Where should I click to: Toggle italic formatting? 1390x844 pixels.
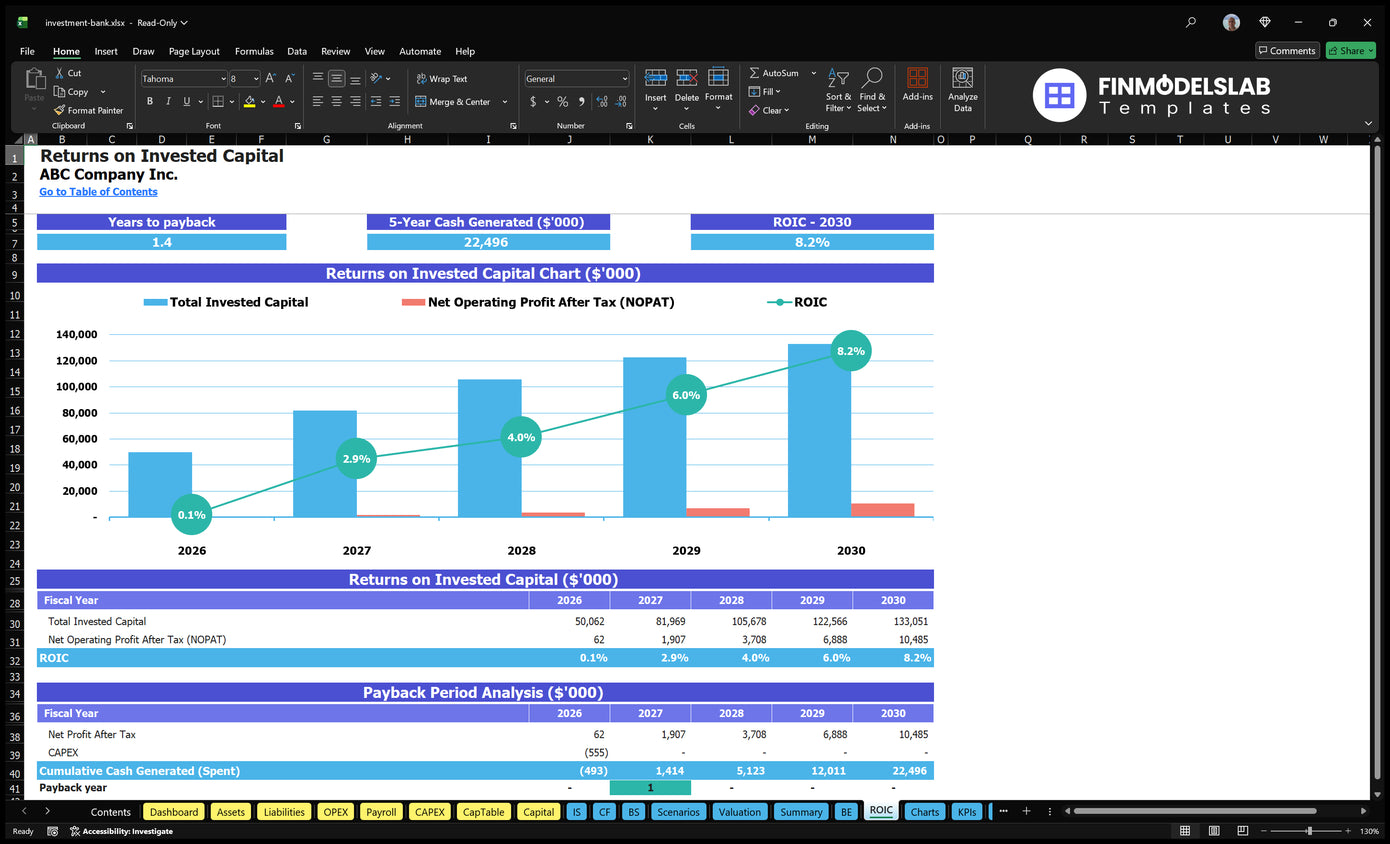coord(168,101)
